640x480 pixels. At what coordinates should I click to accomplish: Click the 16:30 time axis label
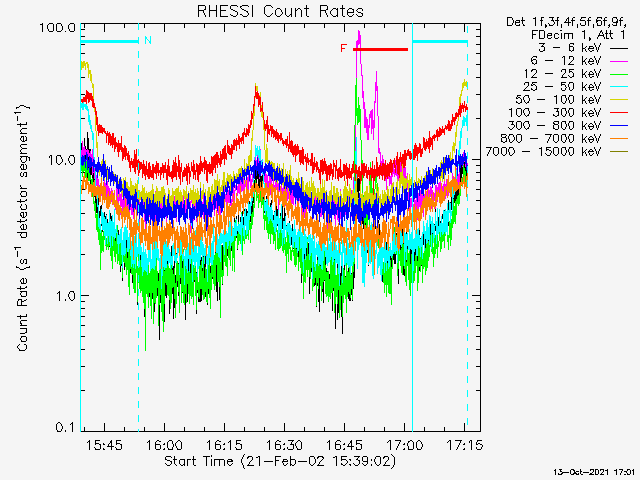[x=284, y=445]
